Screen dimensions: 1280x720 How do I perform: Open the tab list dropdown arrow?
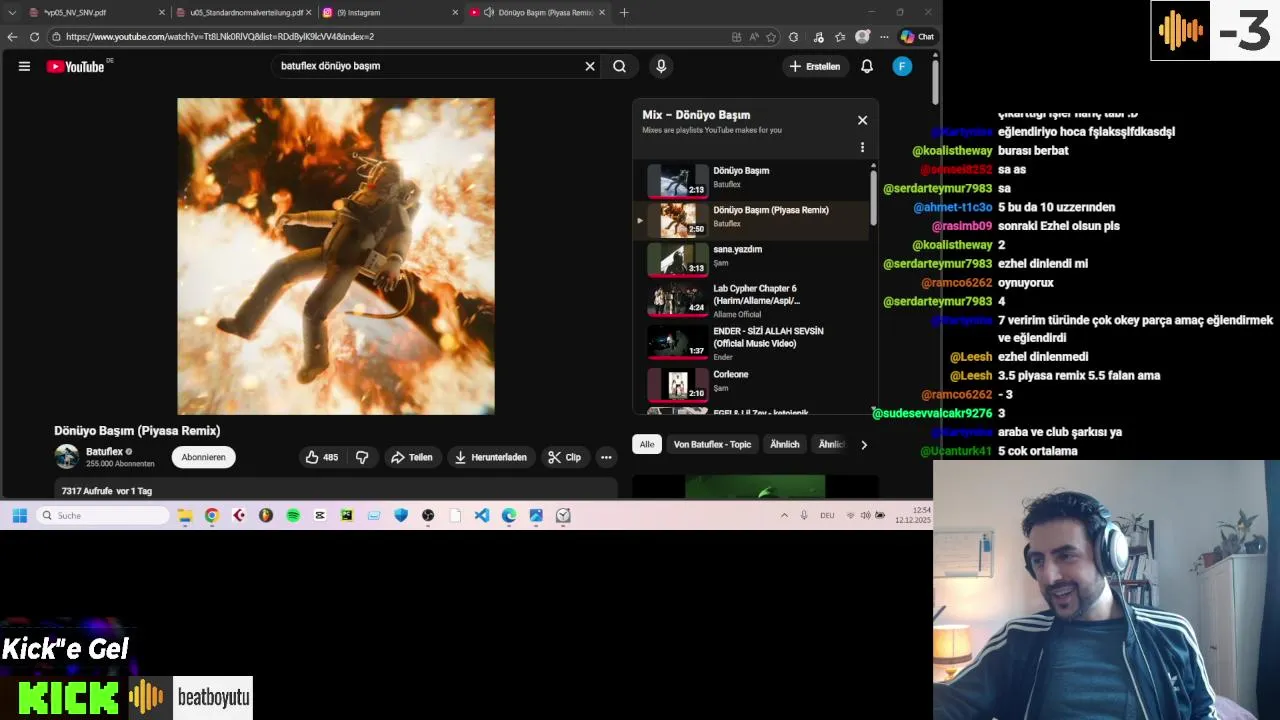click(x=12, y=12)
